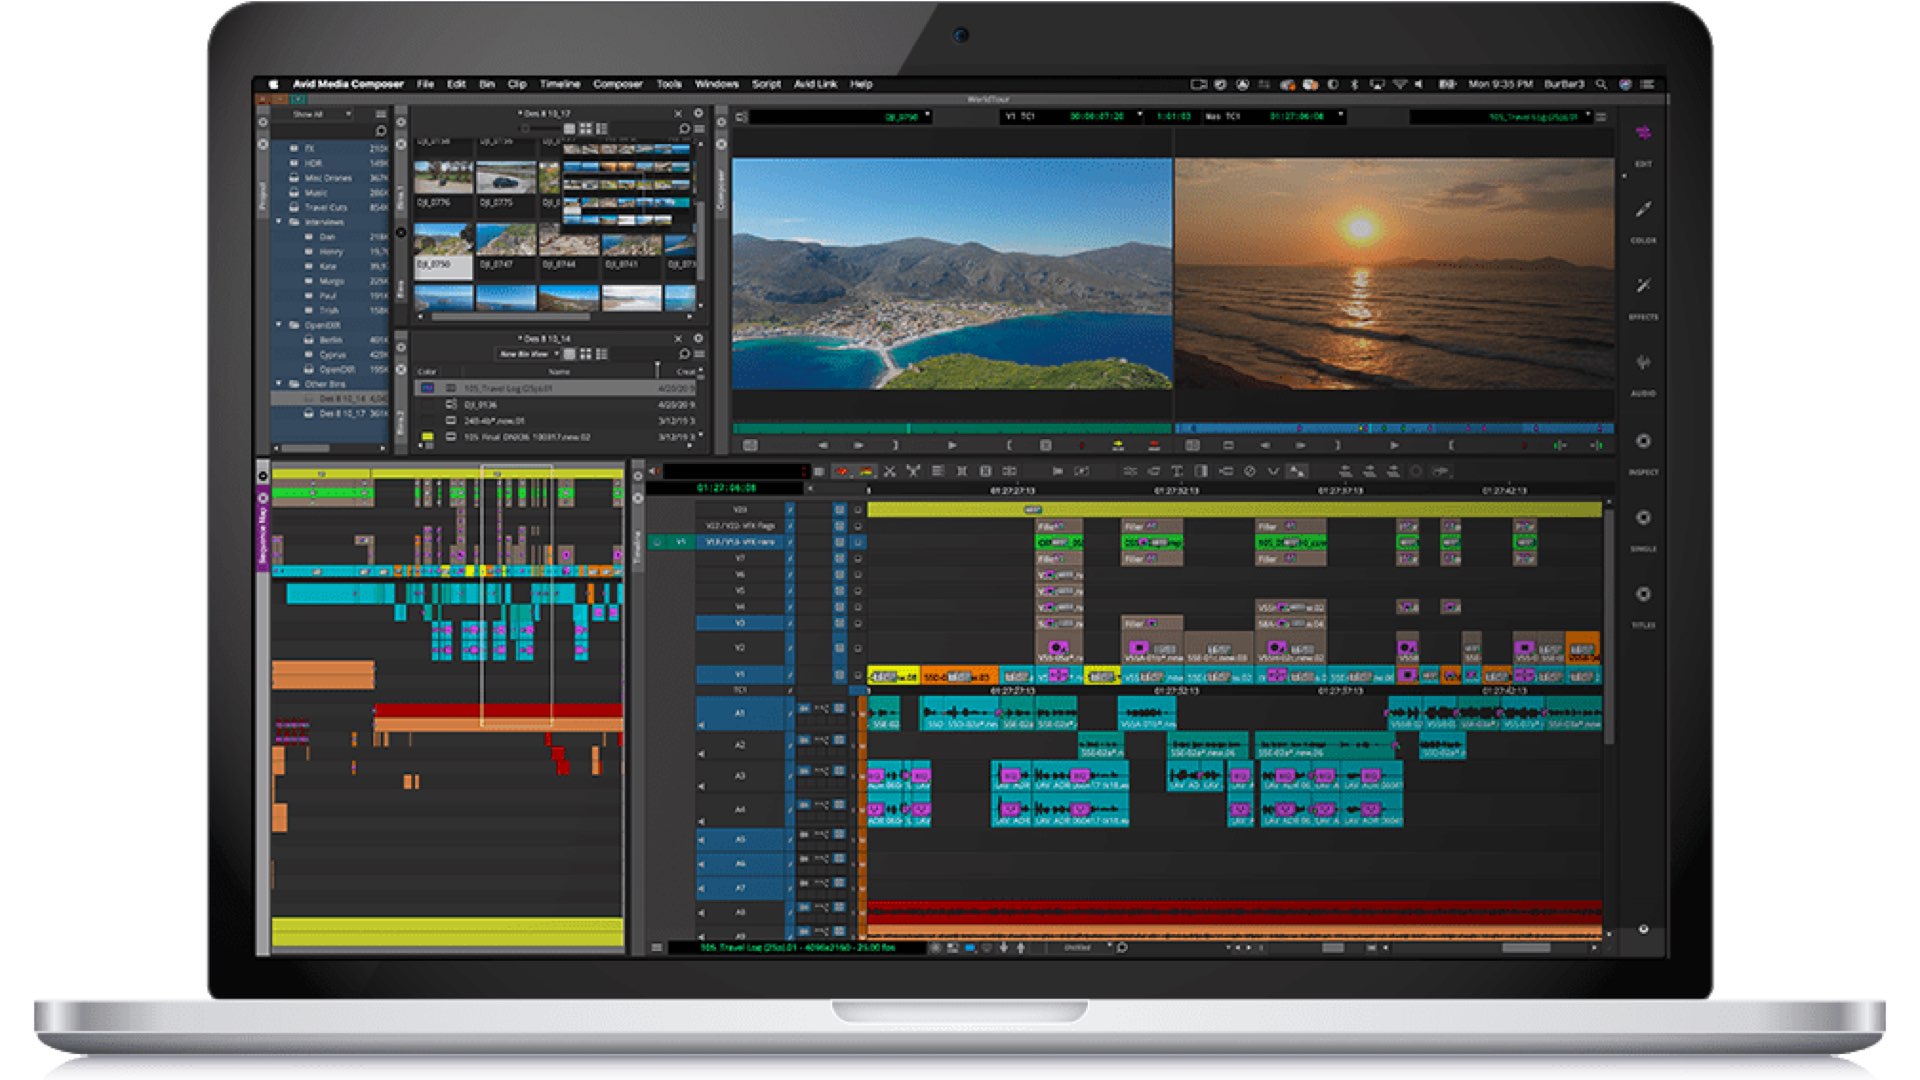Screen dimensions: 1920x1080
Task: Click the vertical Project panel tab
Action: tap(263, 196)
